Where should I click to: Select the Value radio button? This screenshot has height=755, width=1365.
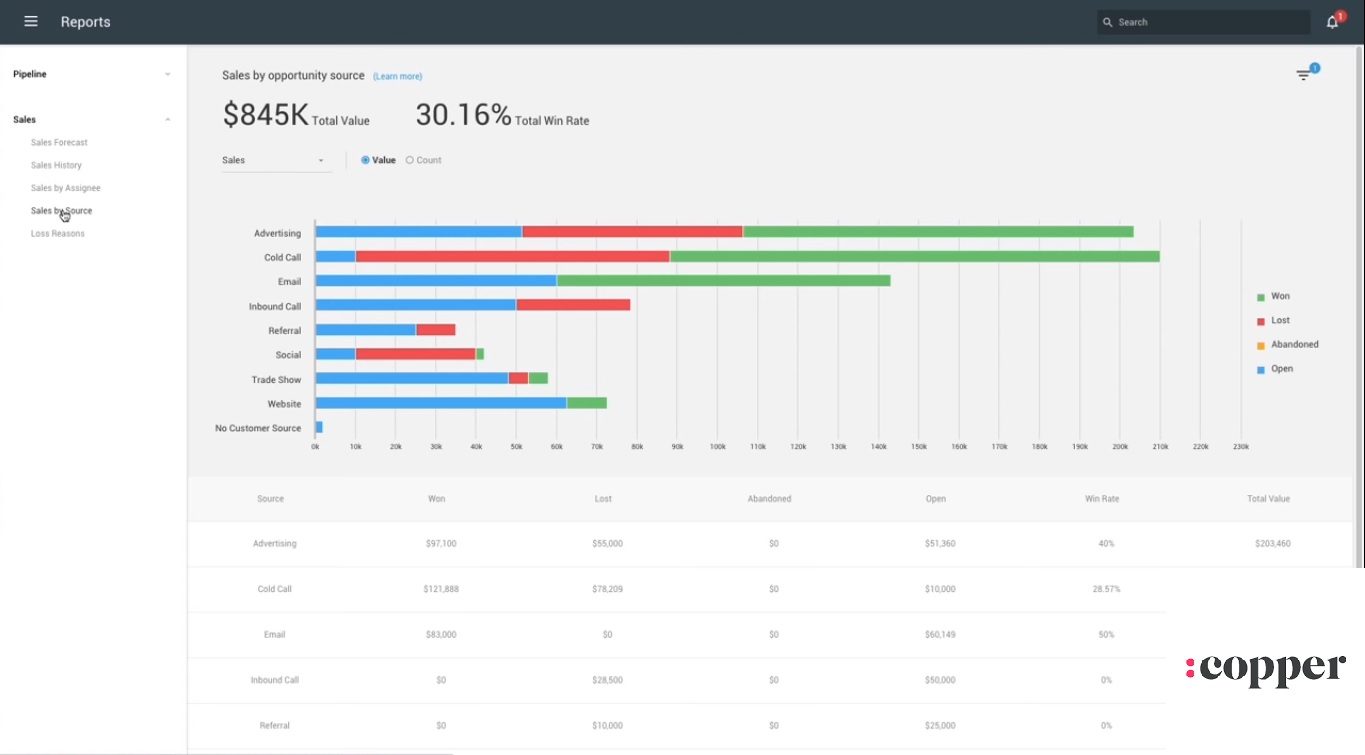[365, 159]
